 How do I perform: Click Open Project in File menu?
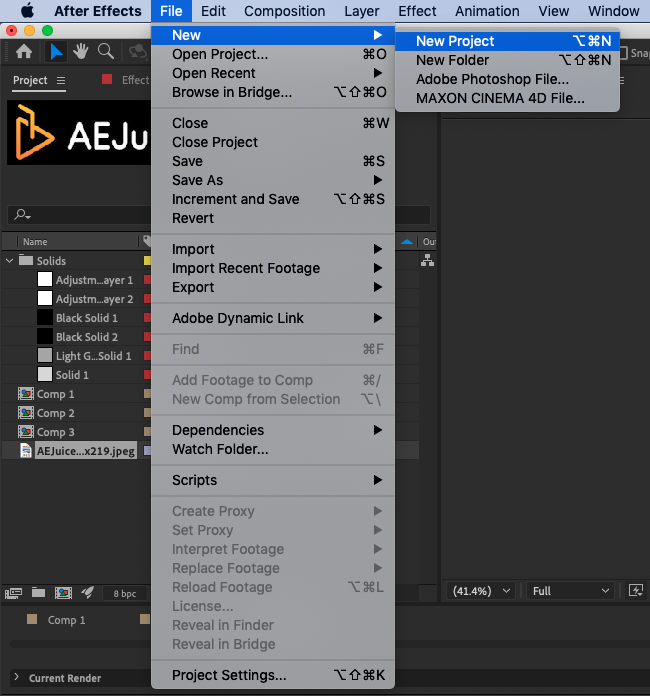click(273, 54)
